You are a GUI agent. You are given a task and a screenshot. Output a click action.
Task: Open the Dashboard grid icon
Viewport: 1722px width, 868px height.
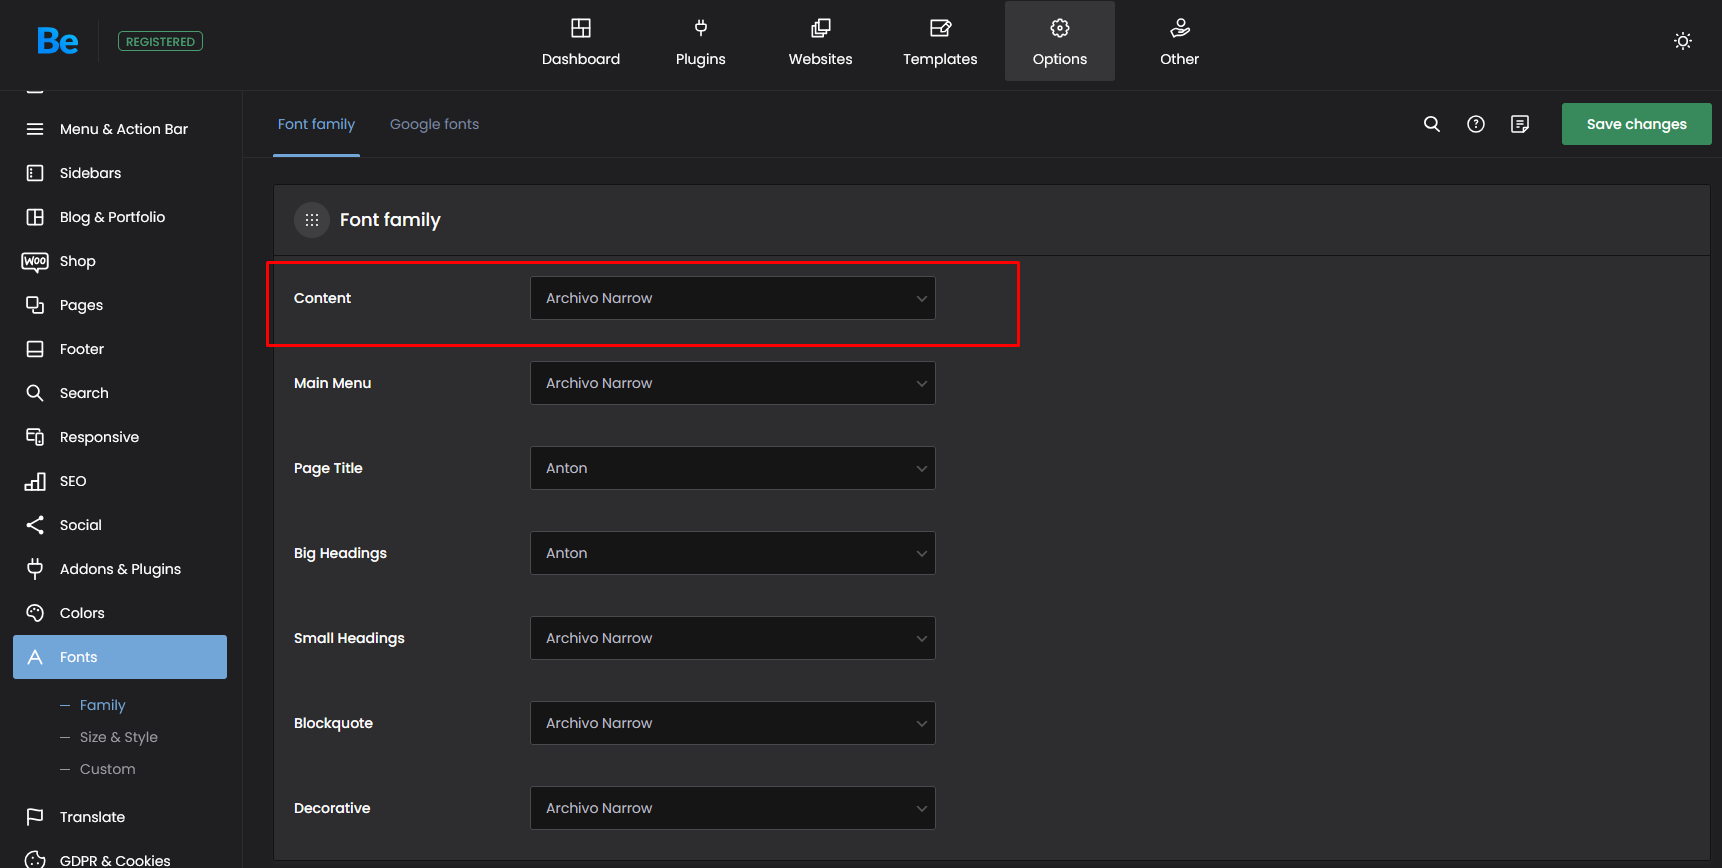[x=581, y=28]
